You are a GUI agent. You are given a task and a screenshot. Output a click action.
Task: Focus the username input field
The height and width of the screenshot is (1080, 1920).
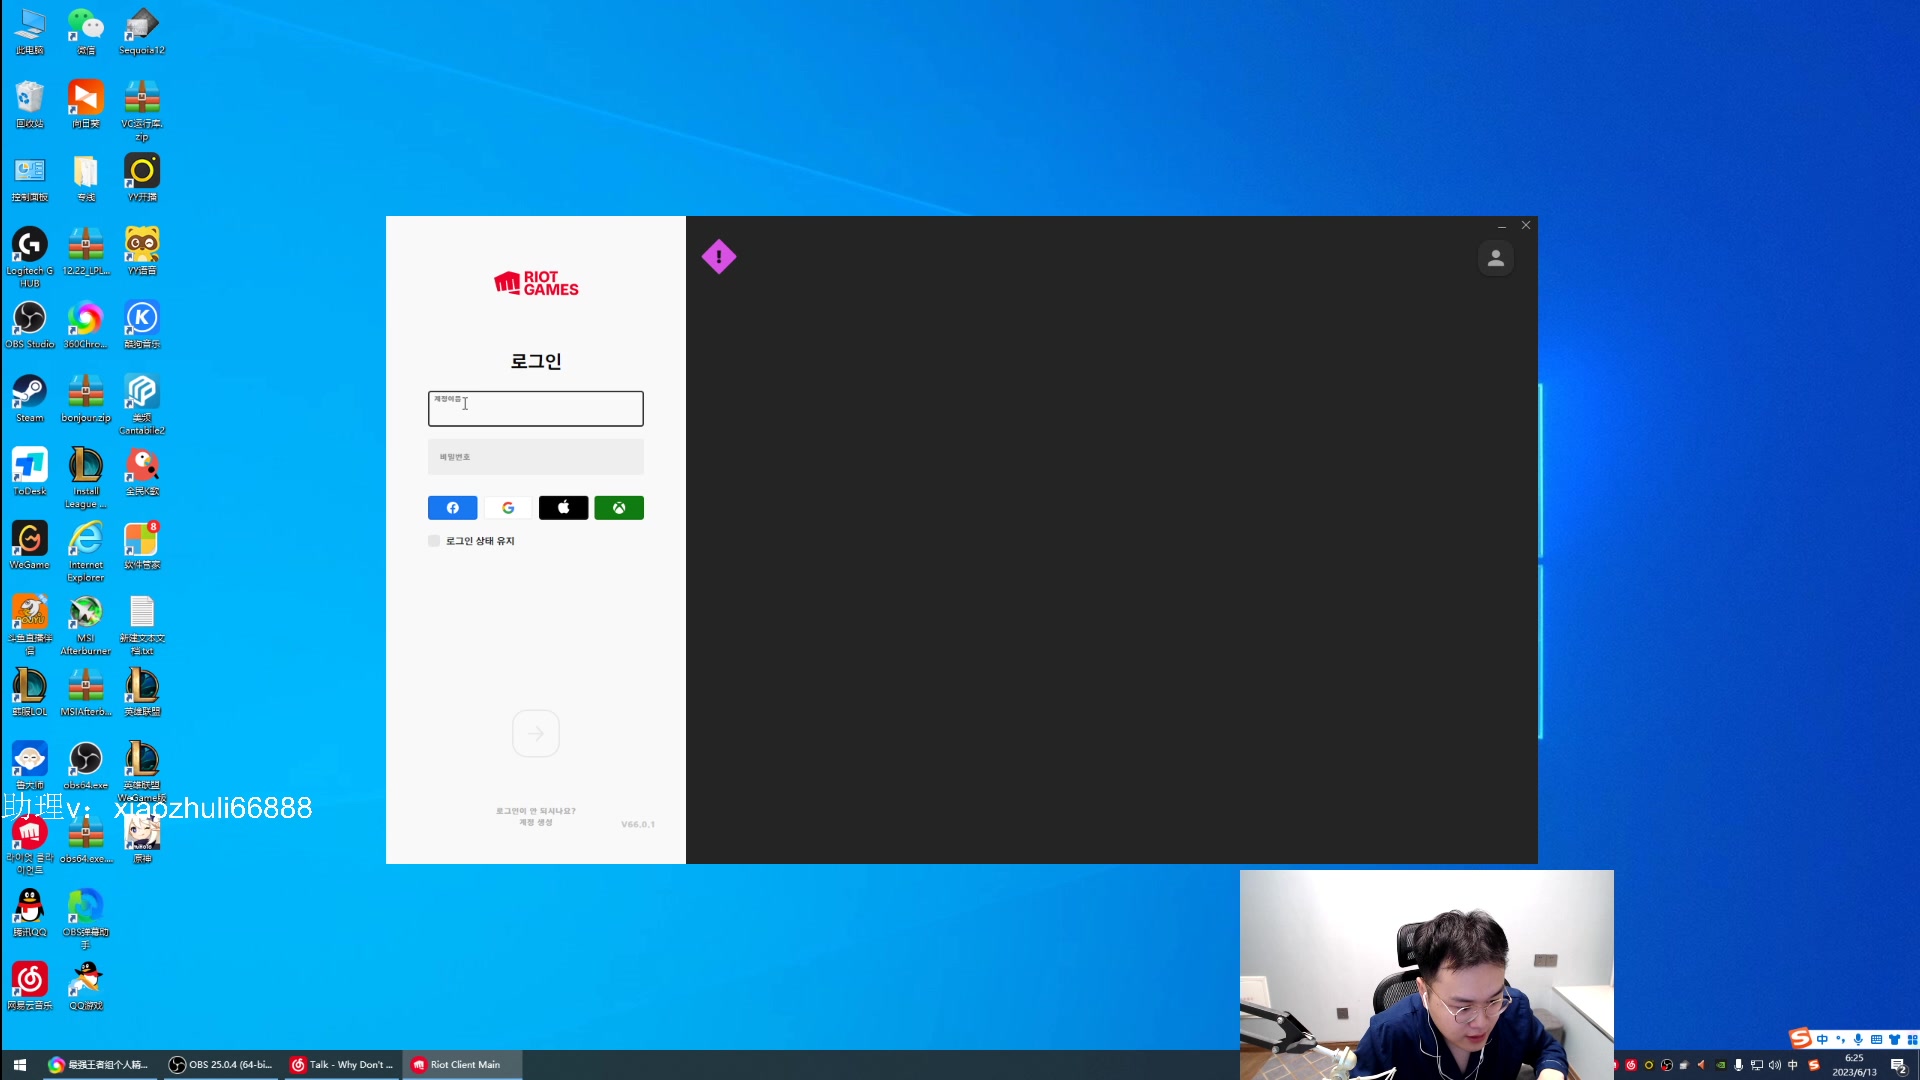535,409
